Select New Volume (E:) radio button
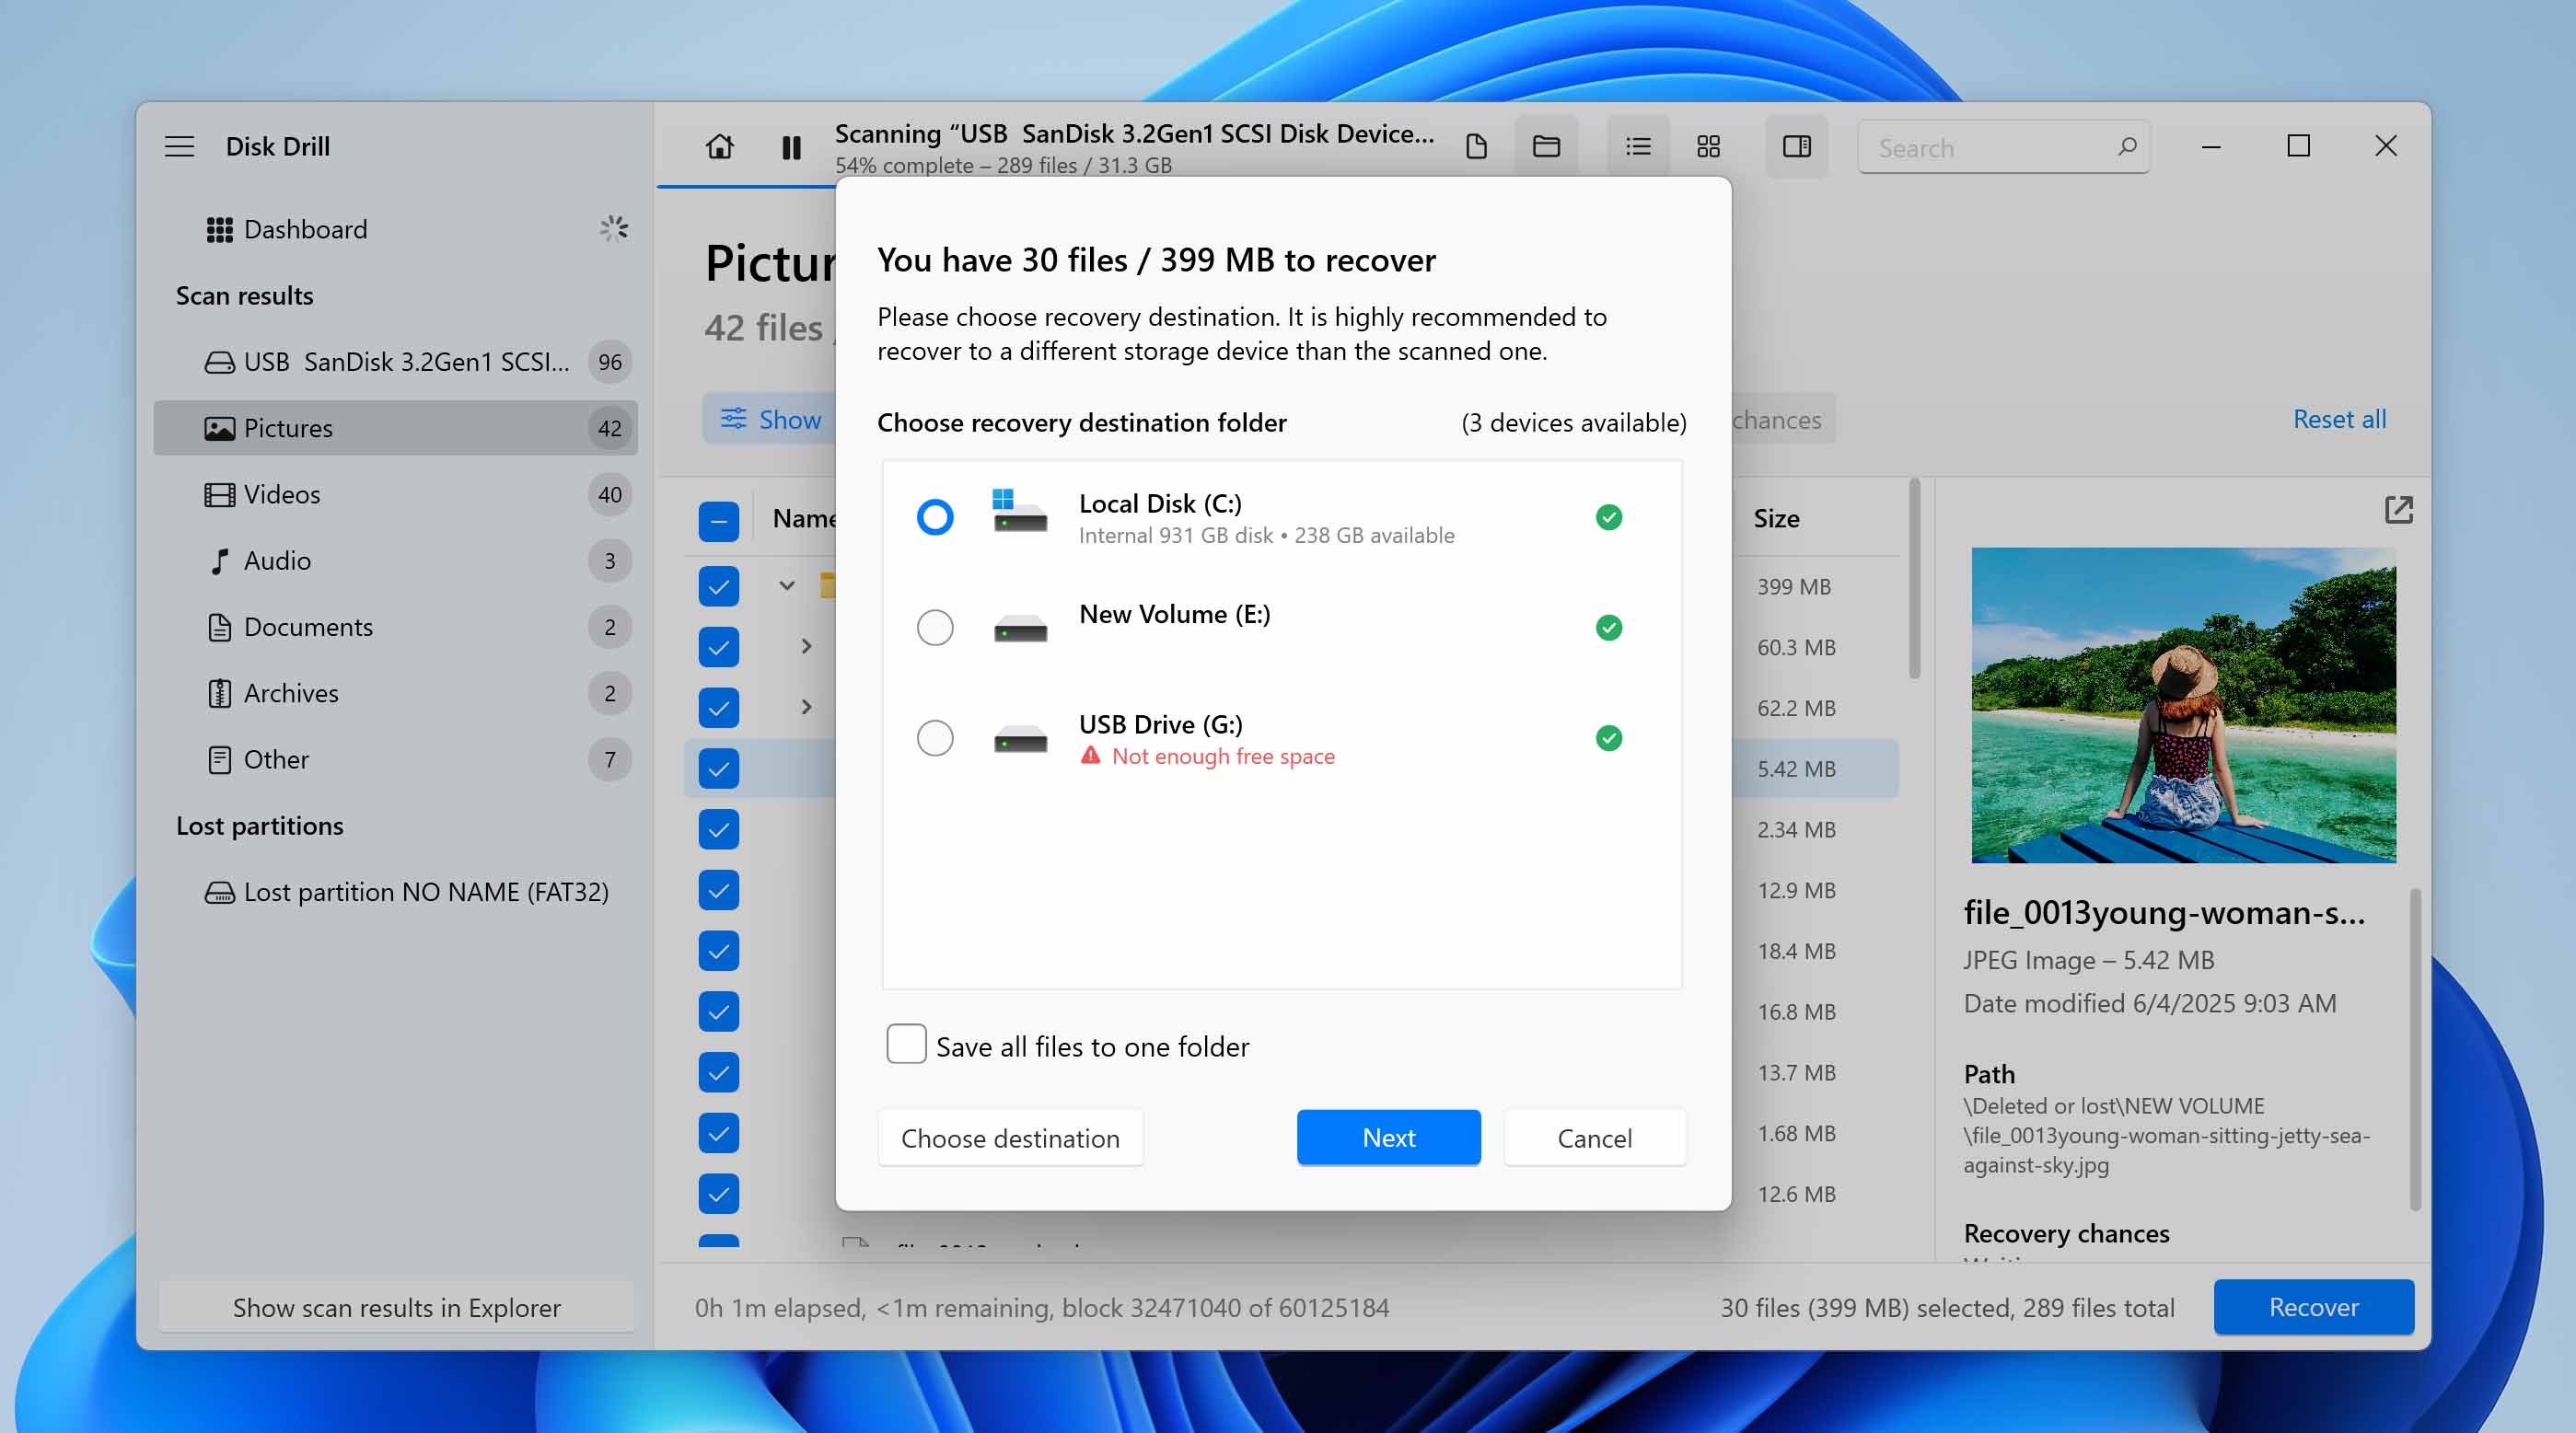2576x1433 pixels. 935,628
